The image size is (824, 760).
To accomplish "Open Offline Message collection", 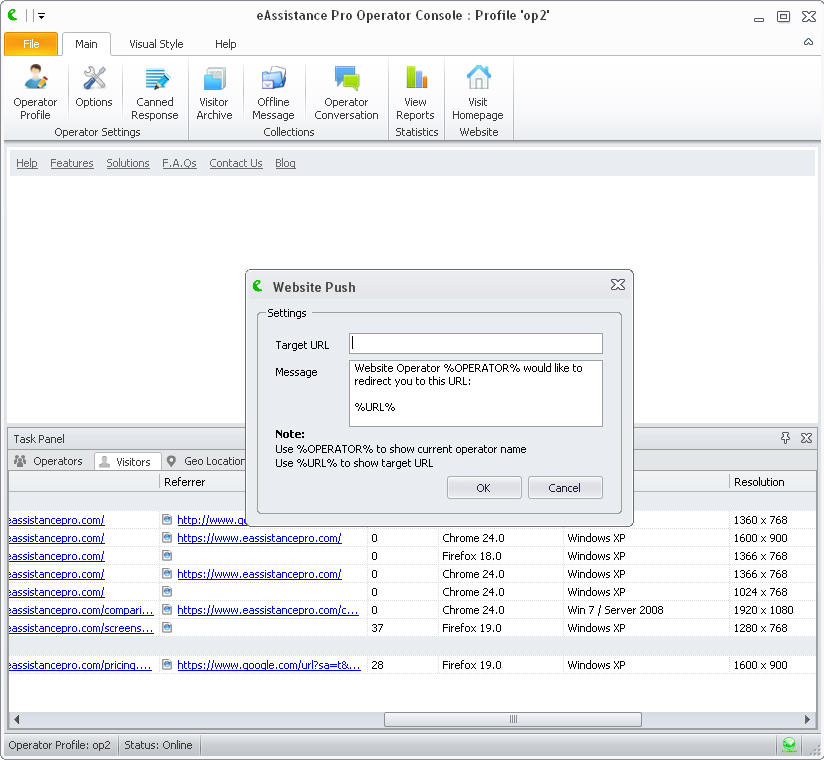I will [273, 92].
